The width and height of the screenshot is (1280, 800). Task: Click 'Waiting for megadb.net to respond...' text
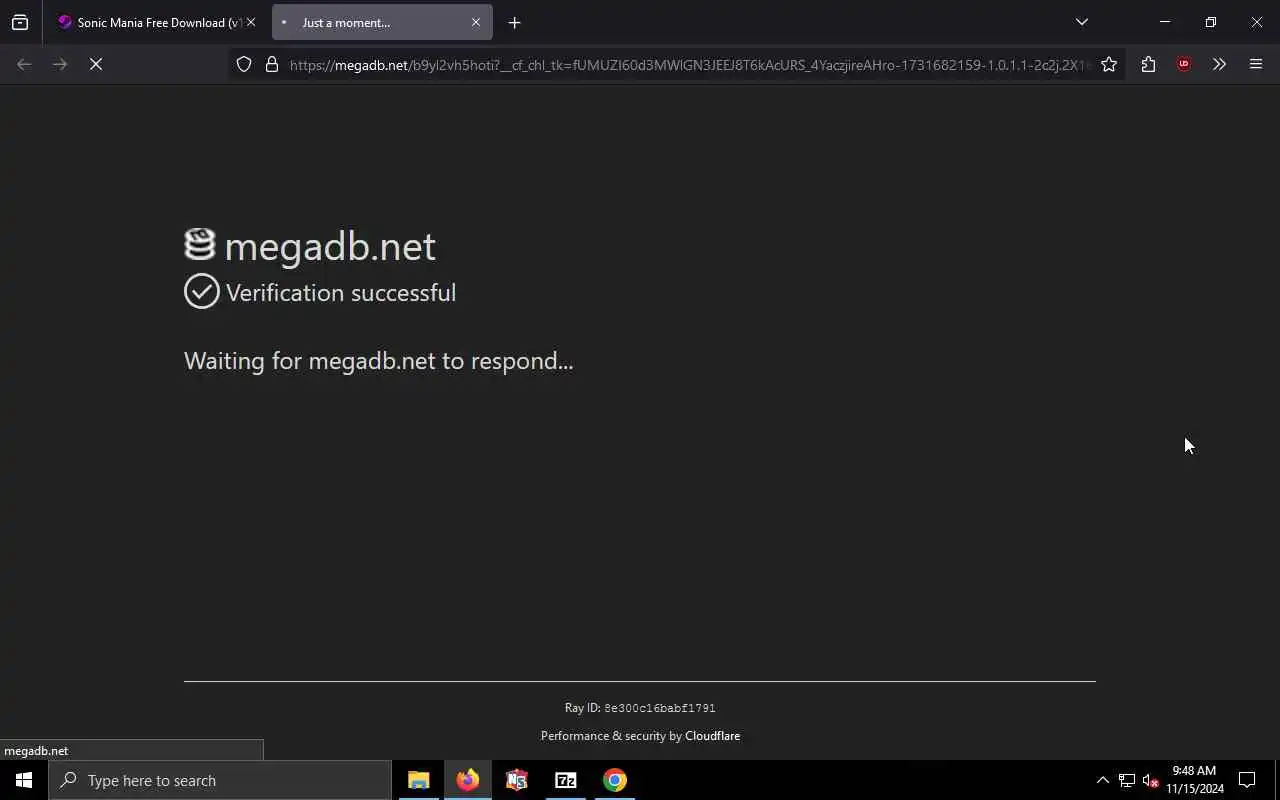click(378, 361)
